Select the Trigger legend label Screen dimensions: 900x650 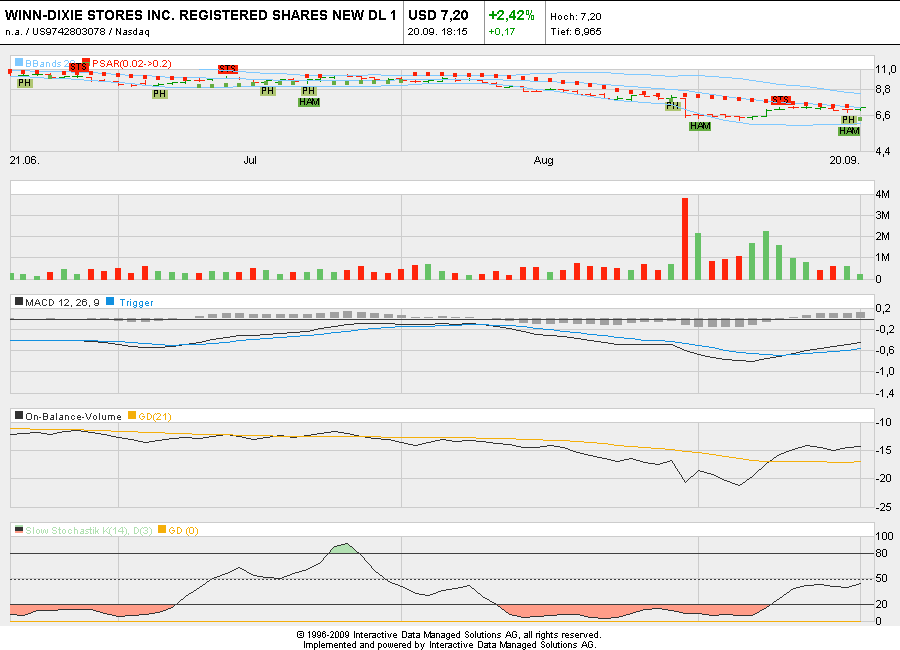pyautogui.click(x=136, y=303)
